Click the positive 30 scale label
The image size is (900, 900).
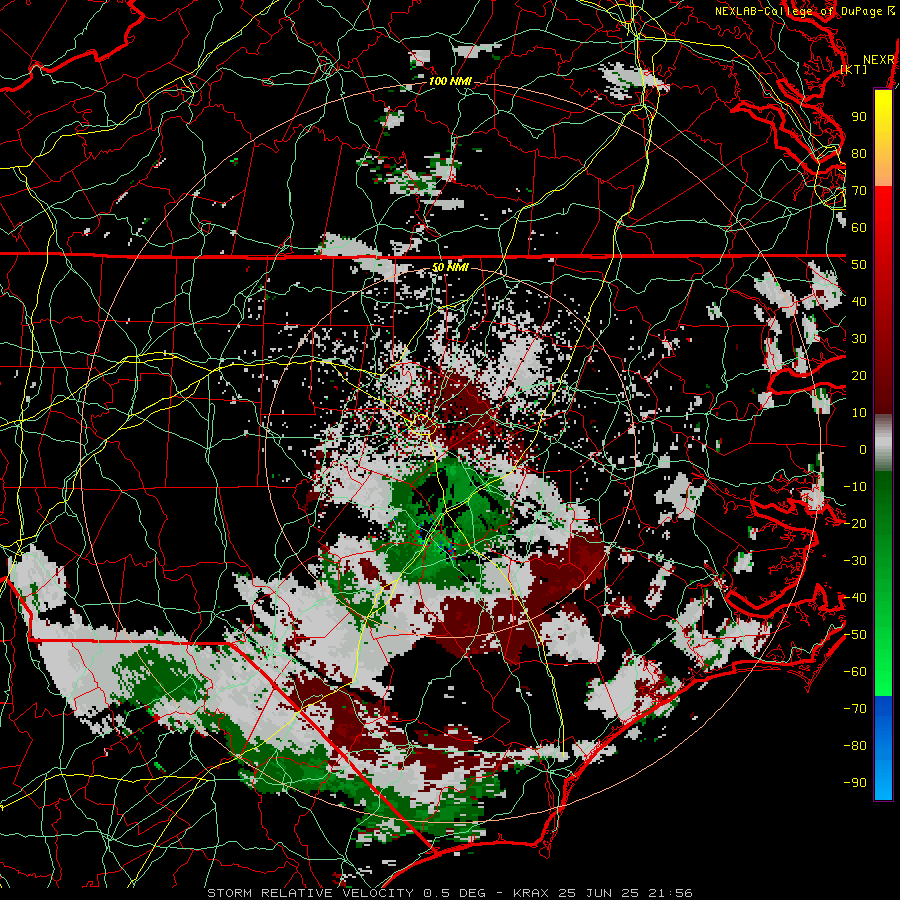click(x=859, y=339)
